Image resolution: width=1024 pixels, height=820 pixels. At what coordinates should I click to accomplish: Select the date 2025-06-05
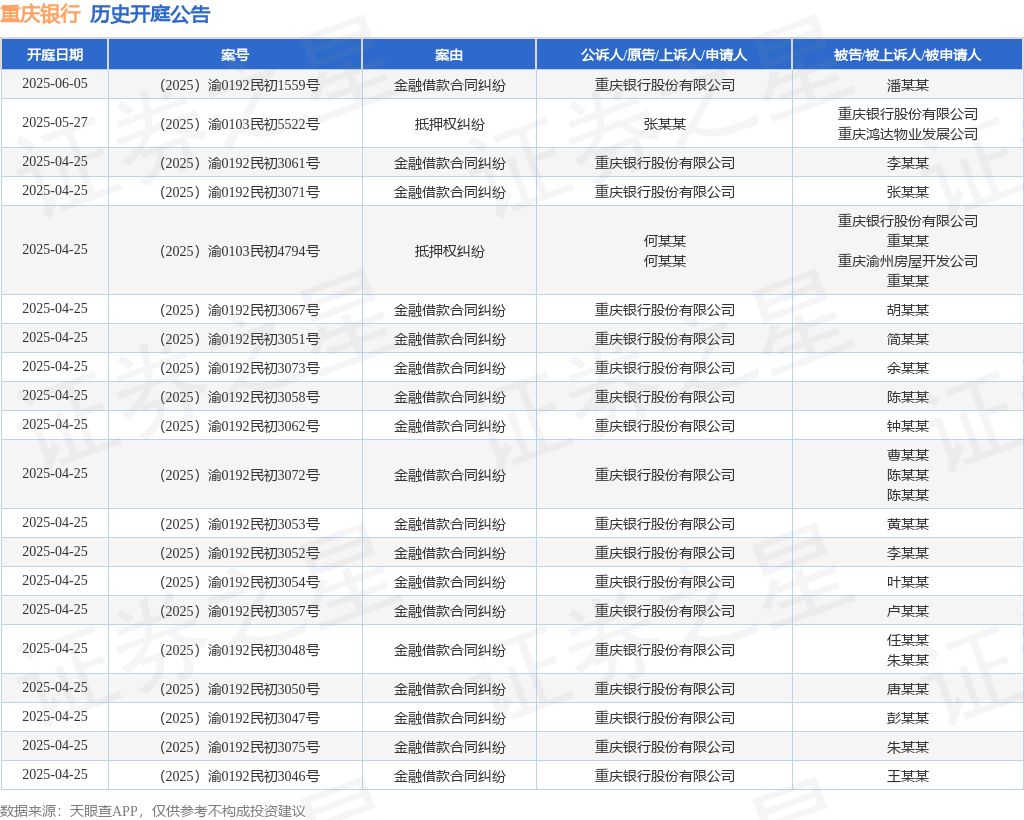click(x=55, y=84)
